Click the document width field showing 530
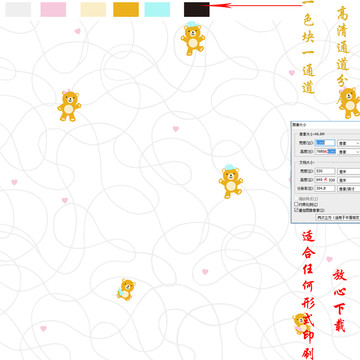This screenshot has width=360, height=360. click(325, 171)
